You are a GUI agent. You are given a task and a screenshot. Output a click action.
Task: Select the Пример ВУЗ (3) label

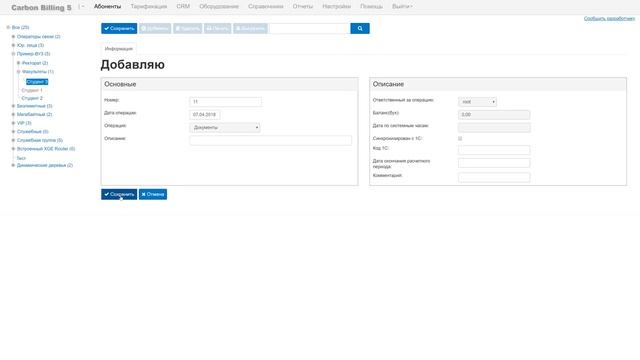[33, 54]
